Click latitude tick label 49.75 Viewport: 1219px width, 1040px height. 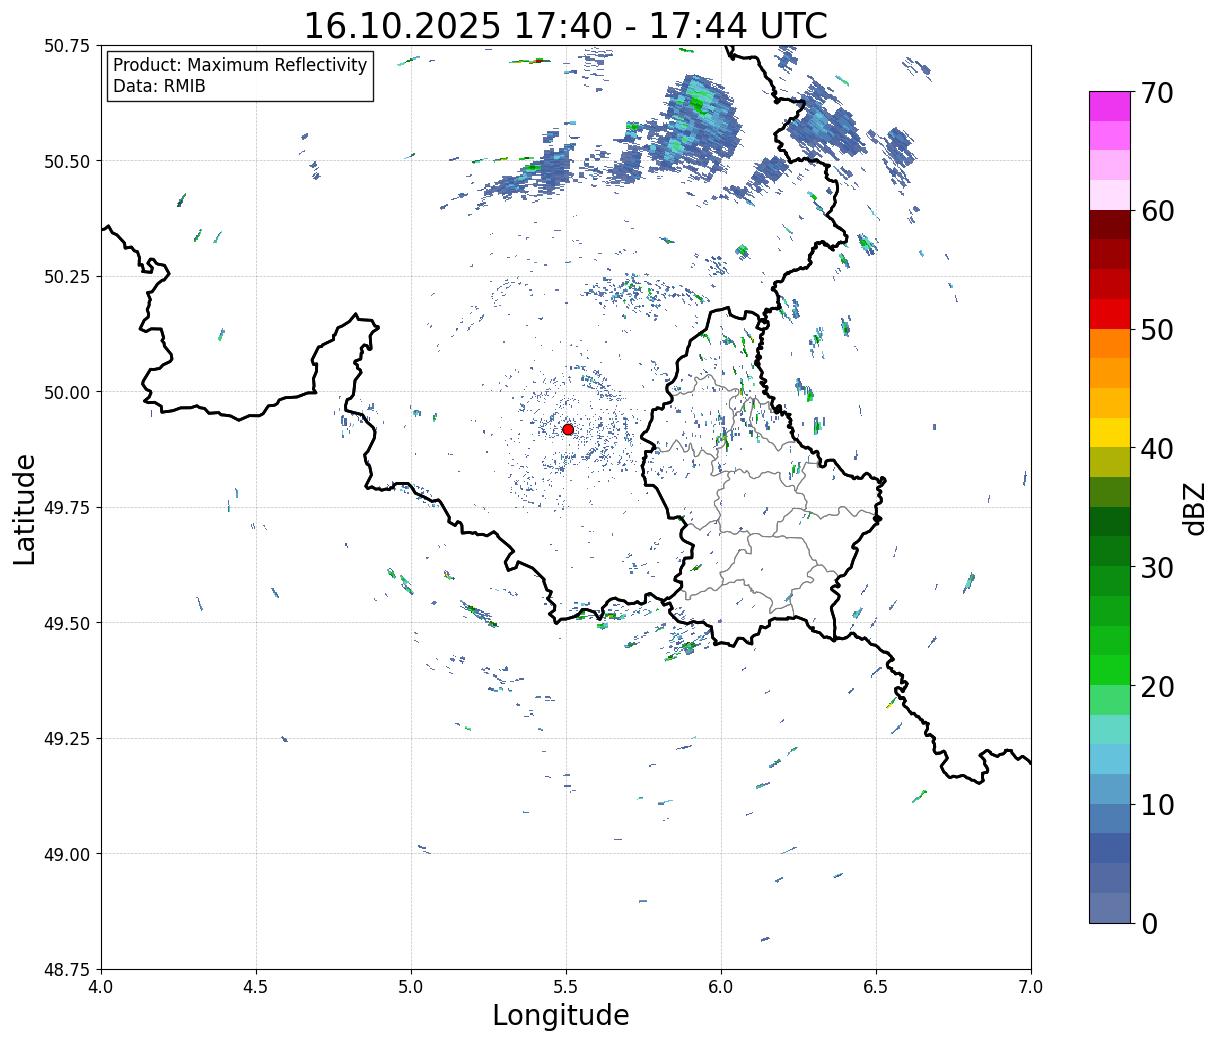(x=67, y=508)
